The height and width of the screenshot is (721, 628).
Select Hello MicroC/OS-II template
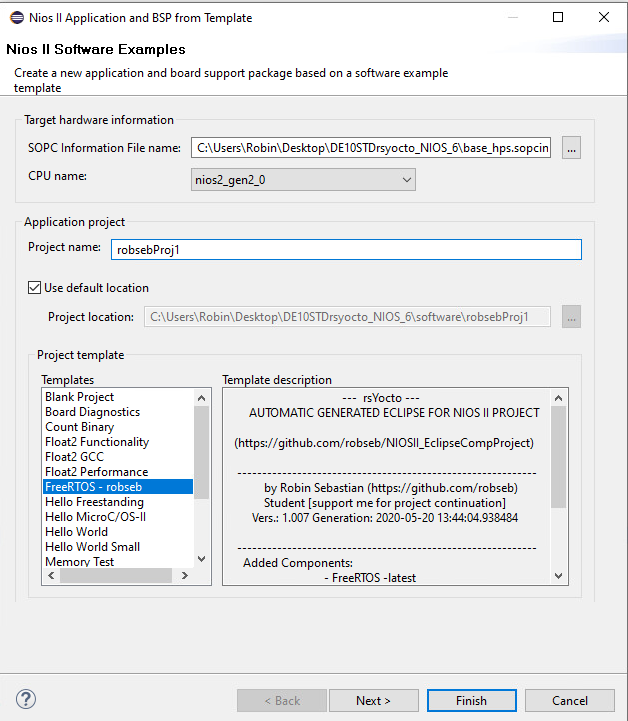[95, 517]
